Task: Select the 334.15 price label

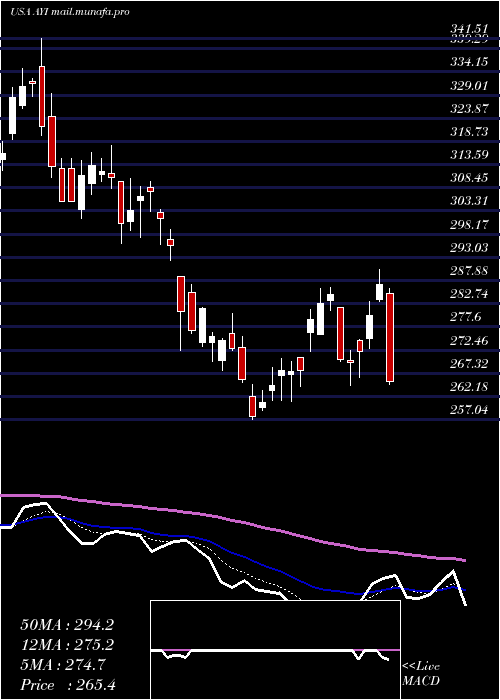Action: [469, 62]
